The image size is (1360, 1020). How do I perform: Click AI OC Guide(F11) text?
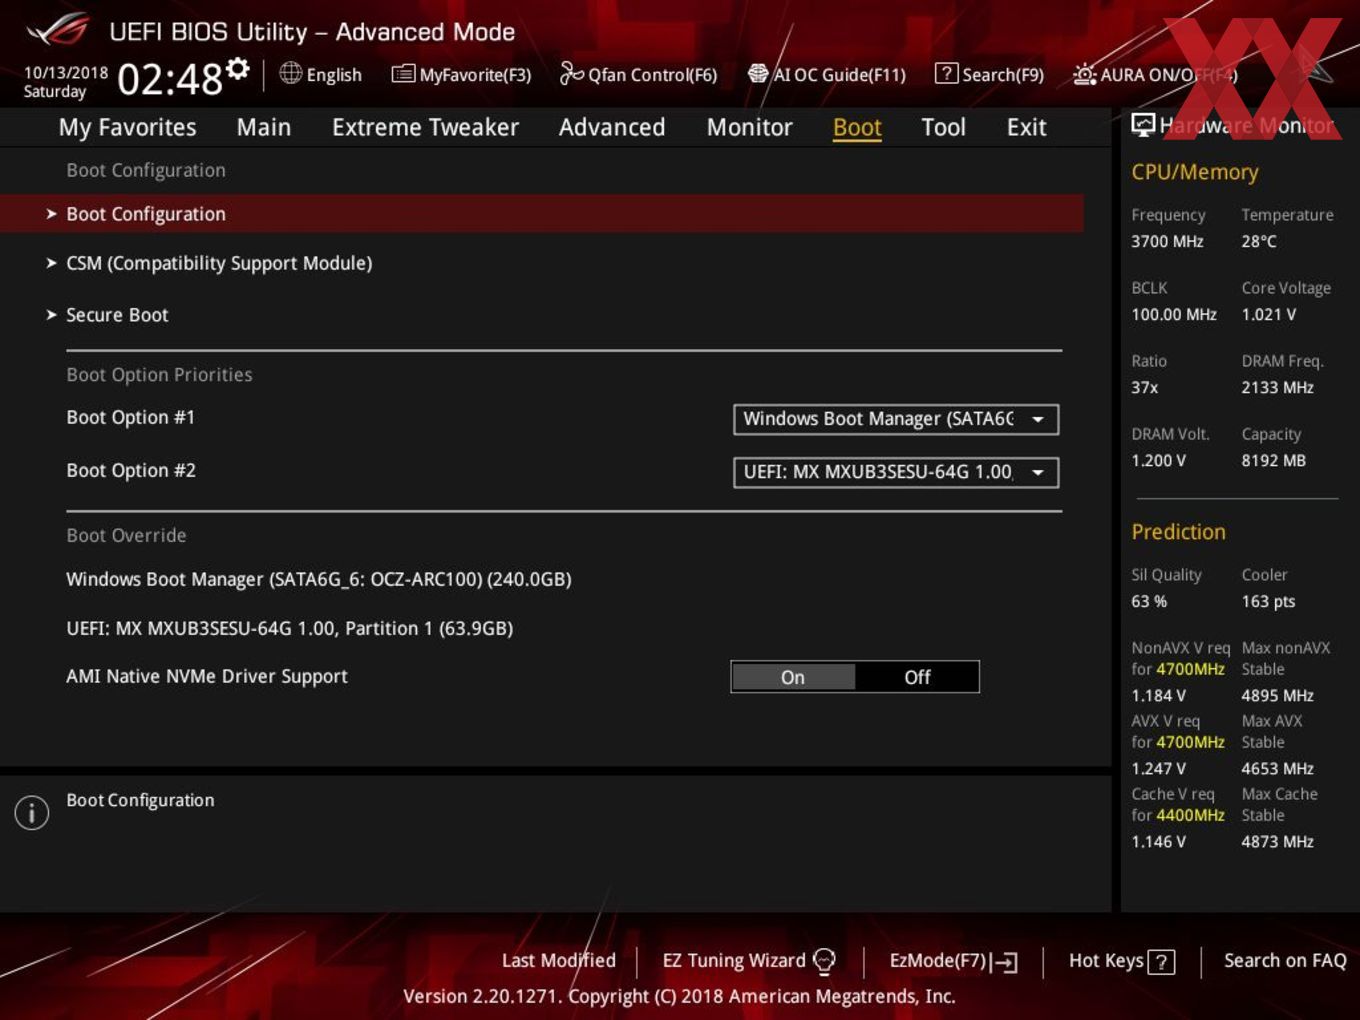840,75
